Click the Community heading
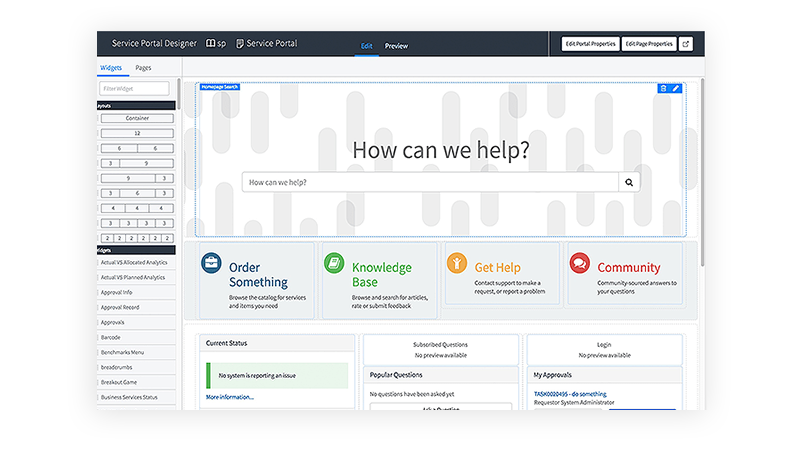The height and width of the screenshot is (457, 800). click(x=629, y=267)
